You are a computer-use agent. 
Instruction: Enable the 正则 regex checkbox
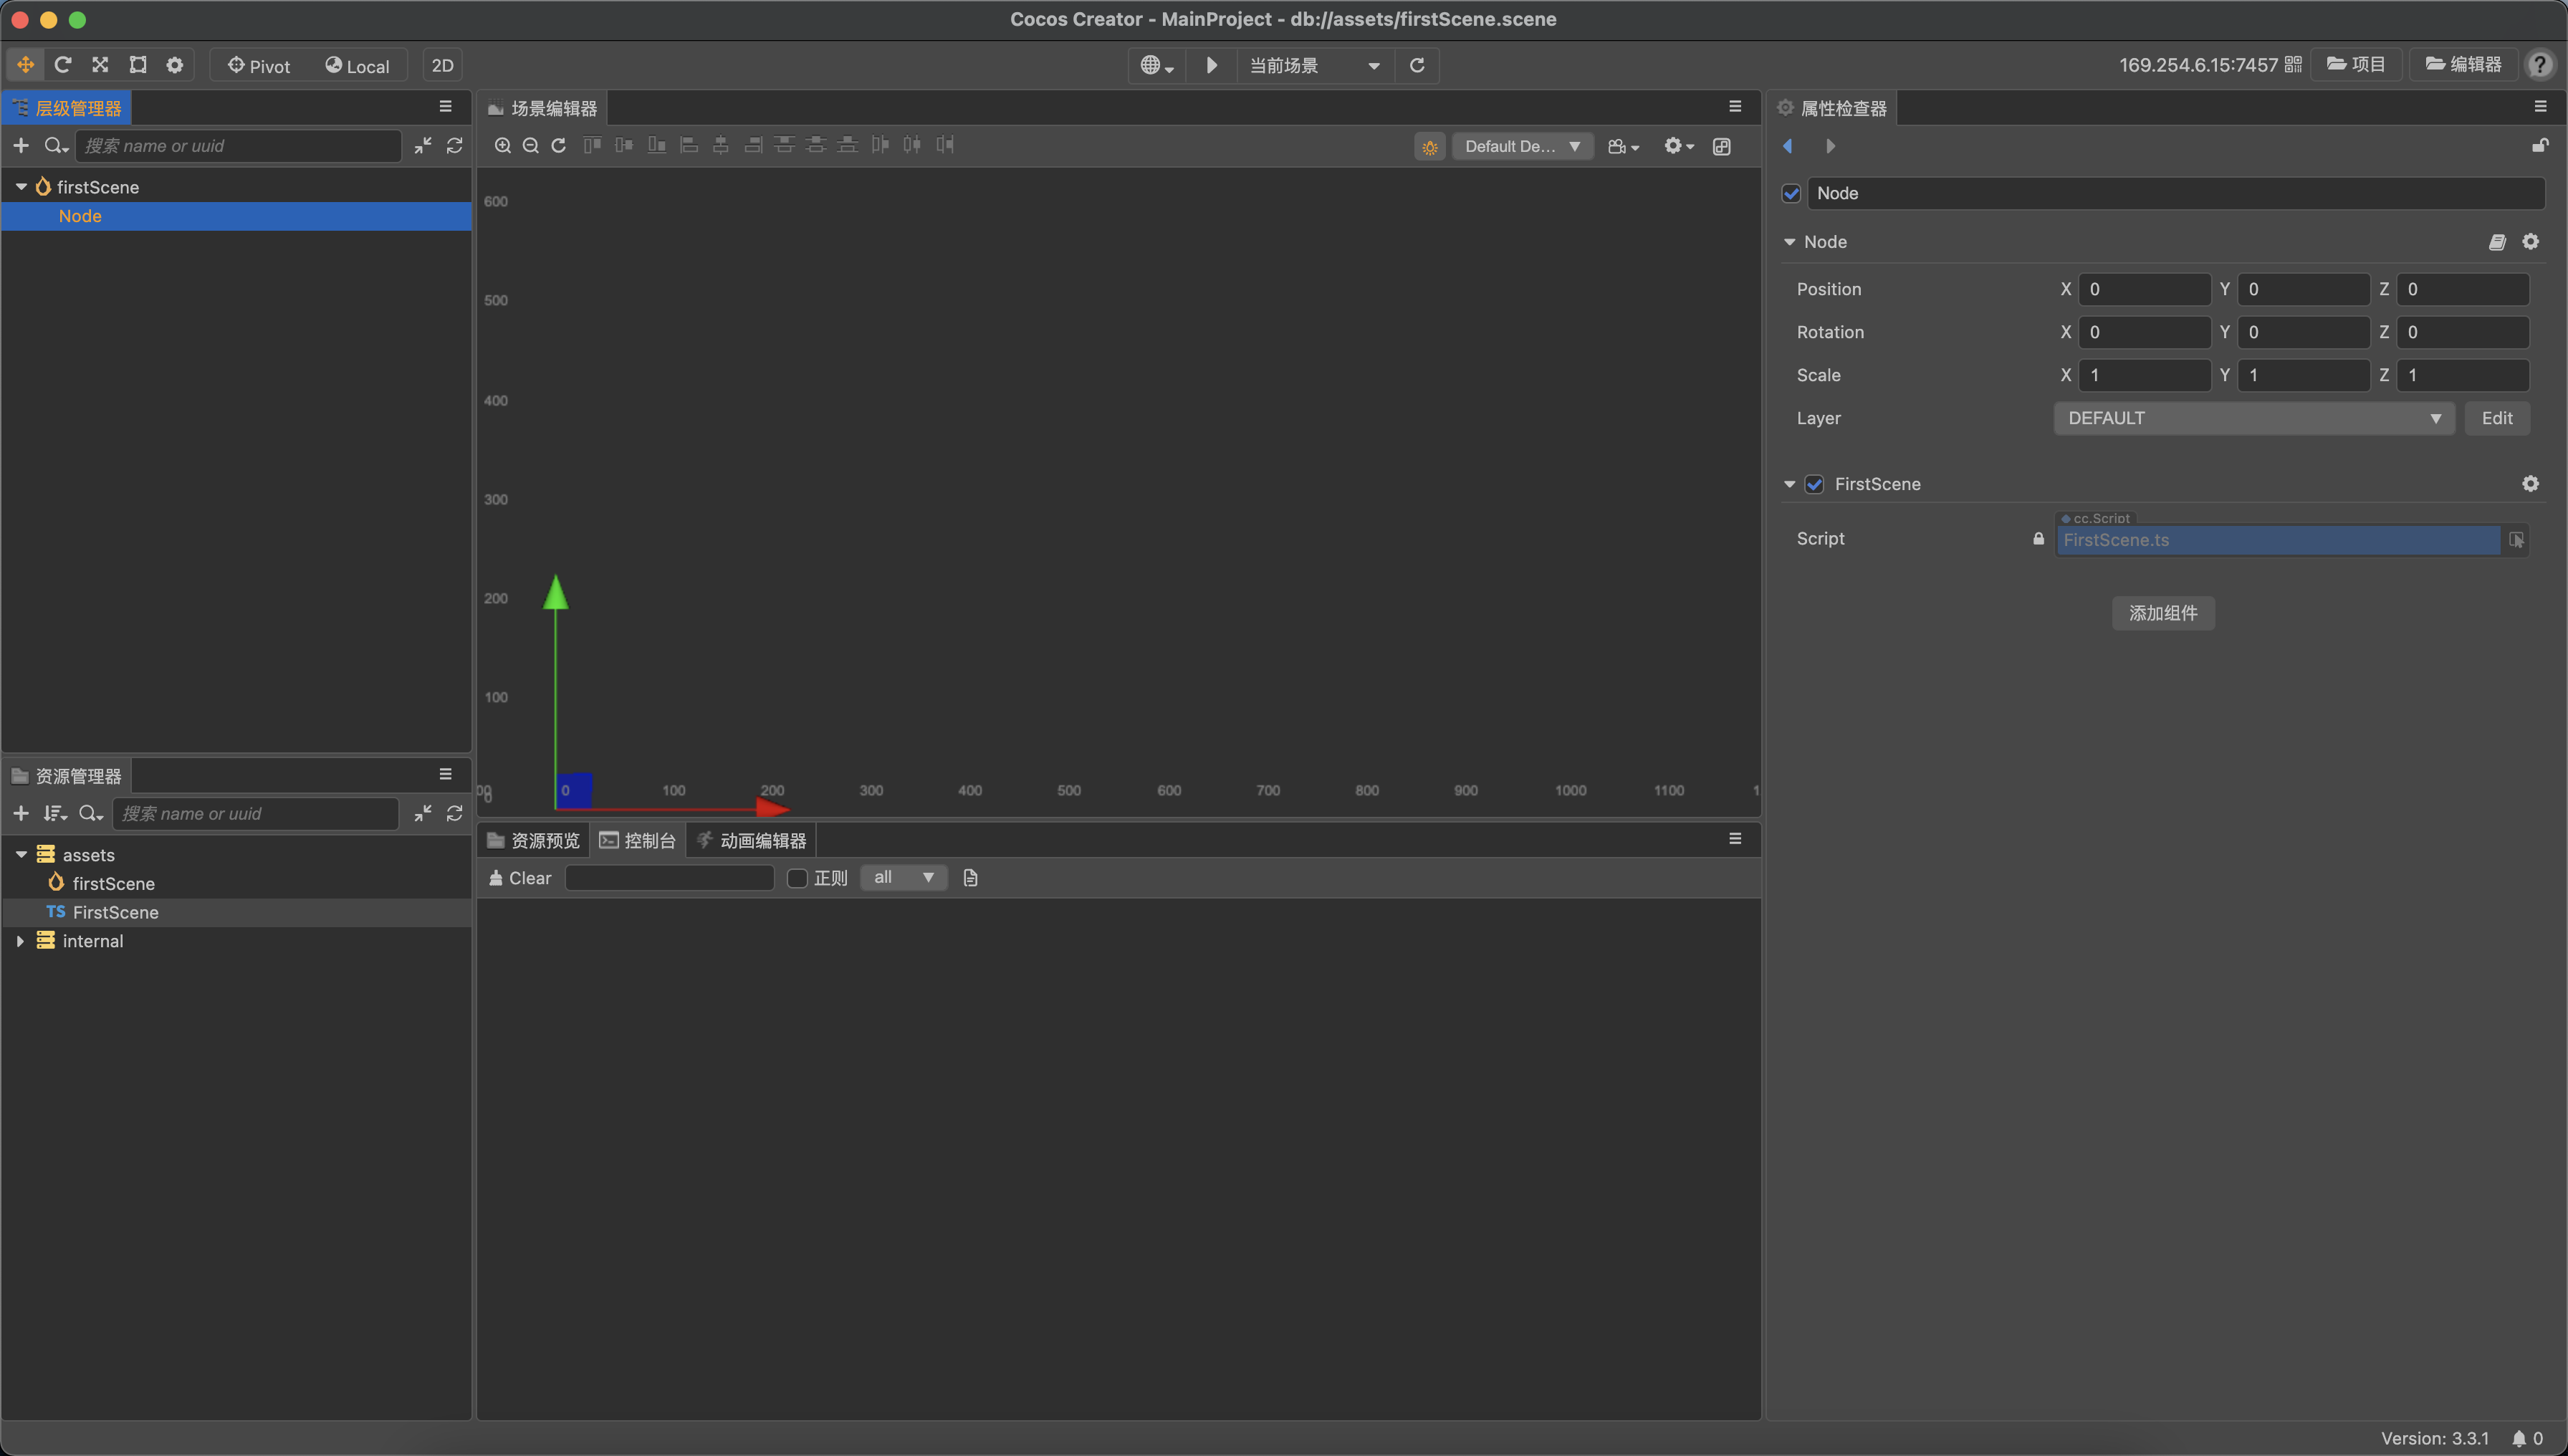coord(797,878)
